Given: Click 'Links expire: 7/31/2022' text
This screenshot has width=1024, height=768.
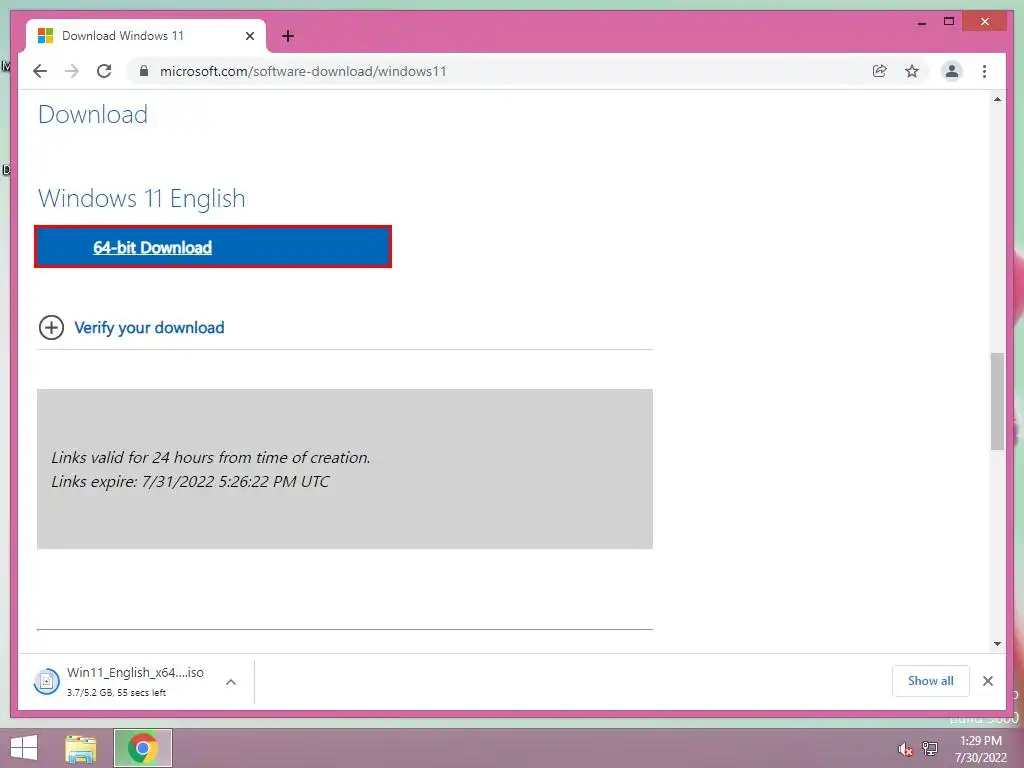Looking at the screenshot, I should 191,482.
